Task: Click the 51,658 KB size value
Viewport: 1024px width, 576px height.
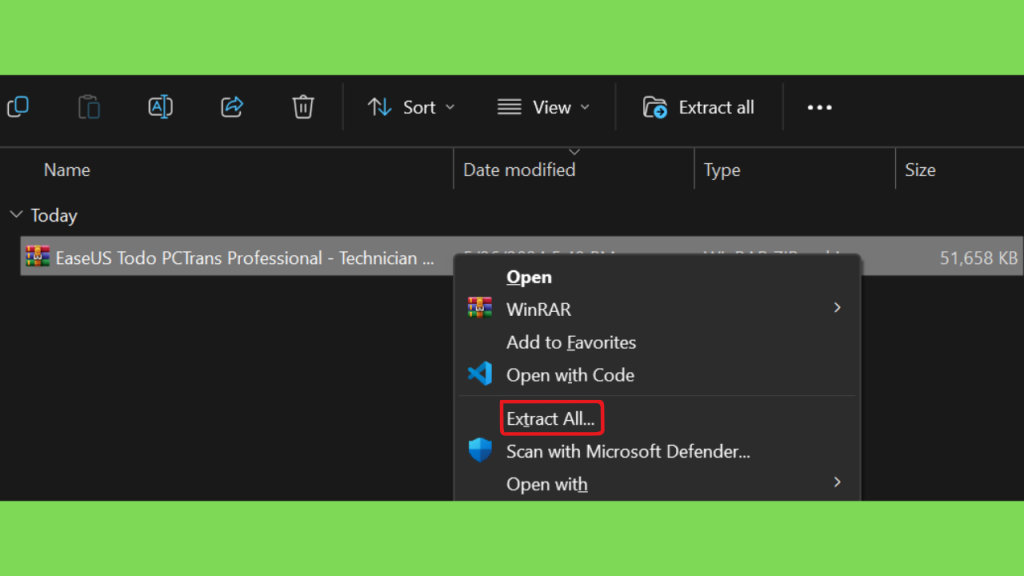Action: pyautogui.click(x=978, y=258)
